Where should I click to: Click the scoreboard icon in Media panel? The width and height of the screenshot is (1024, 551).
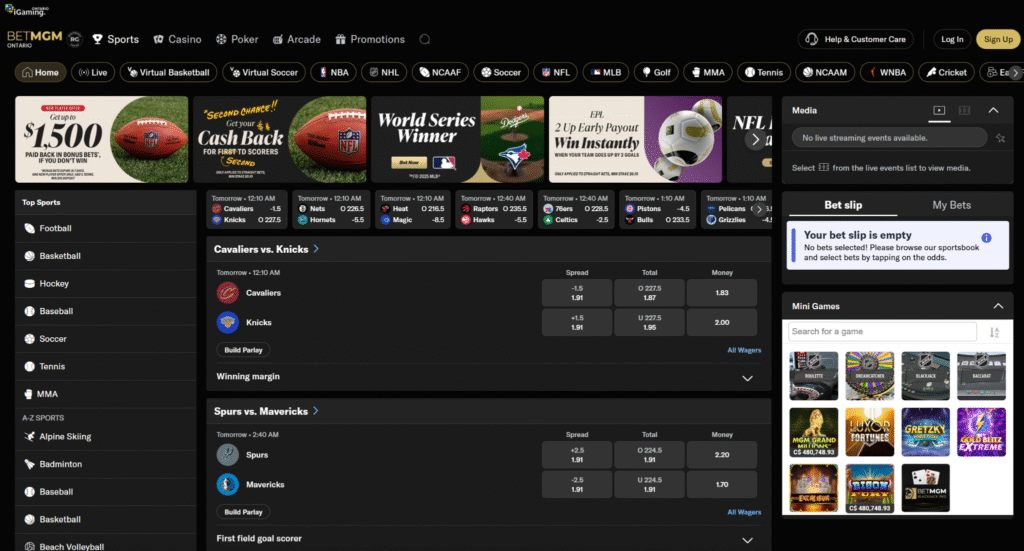point(965,111)
